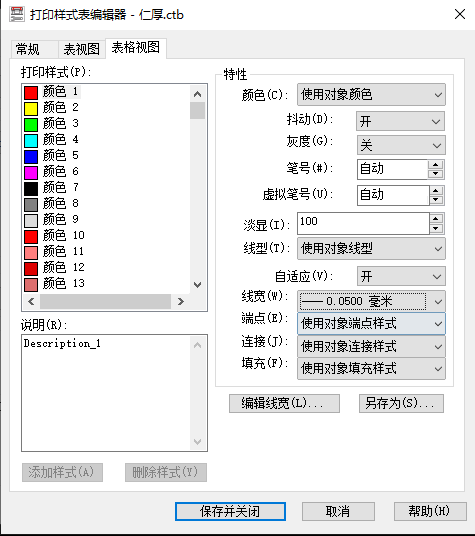
Task: Open help with the 帮助(H) button
Action: [x=430, y=511]
